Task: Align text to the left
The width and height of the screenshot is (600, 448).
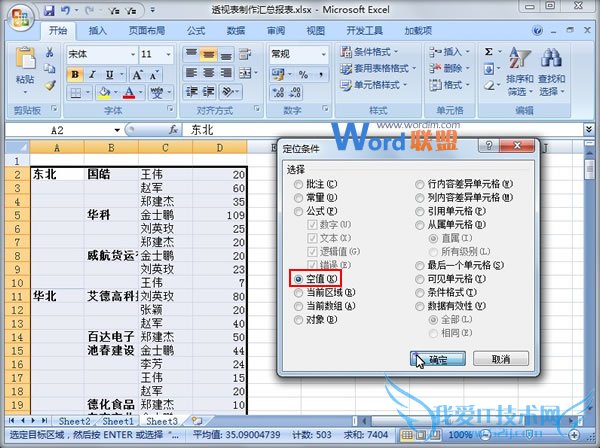Action: coord(191,73)
